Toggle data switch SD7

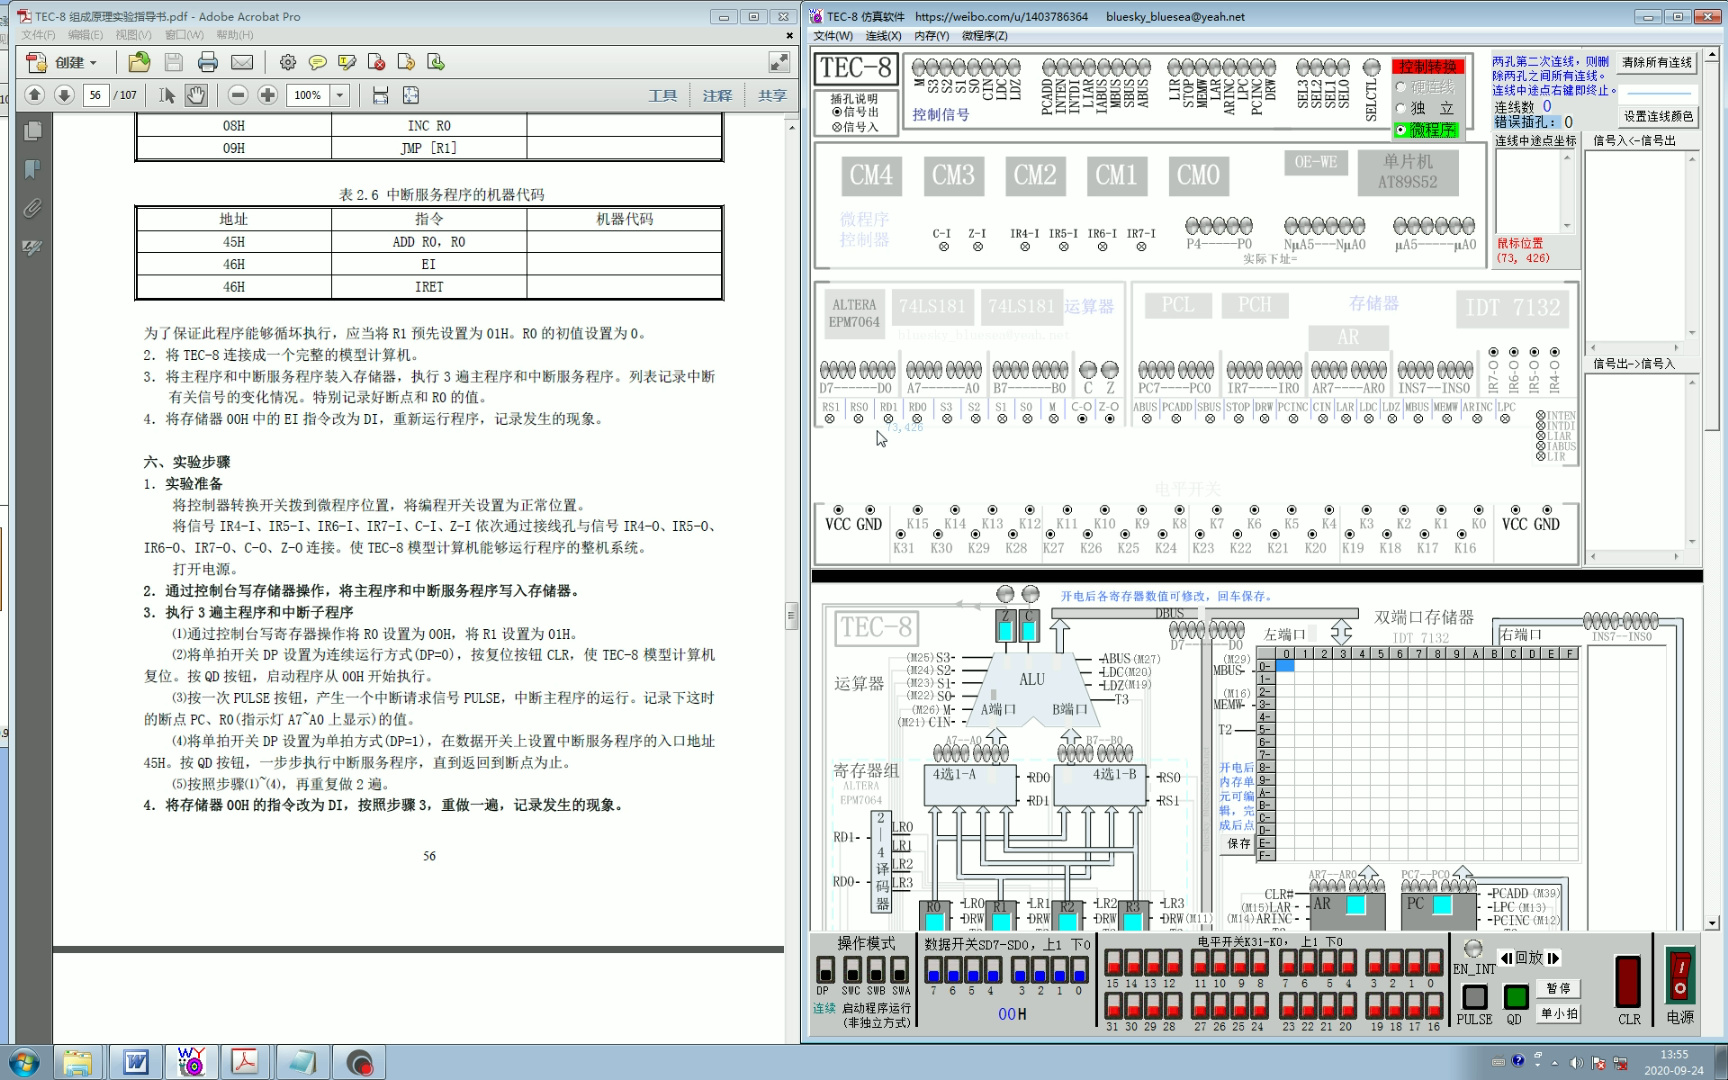click(931, 967)
